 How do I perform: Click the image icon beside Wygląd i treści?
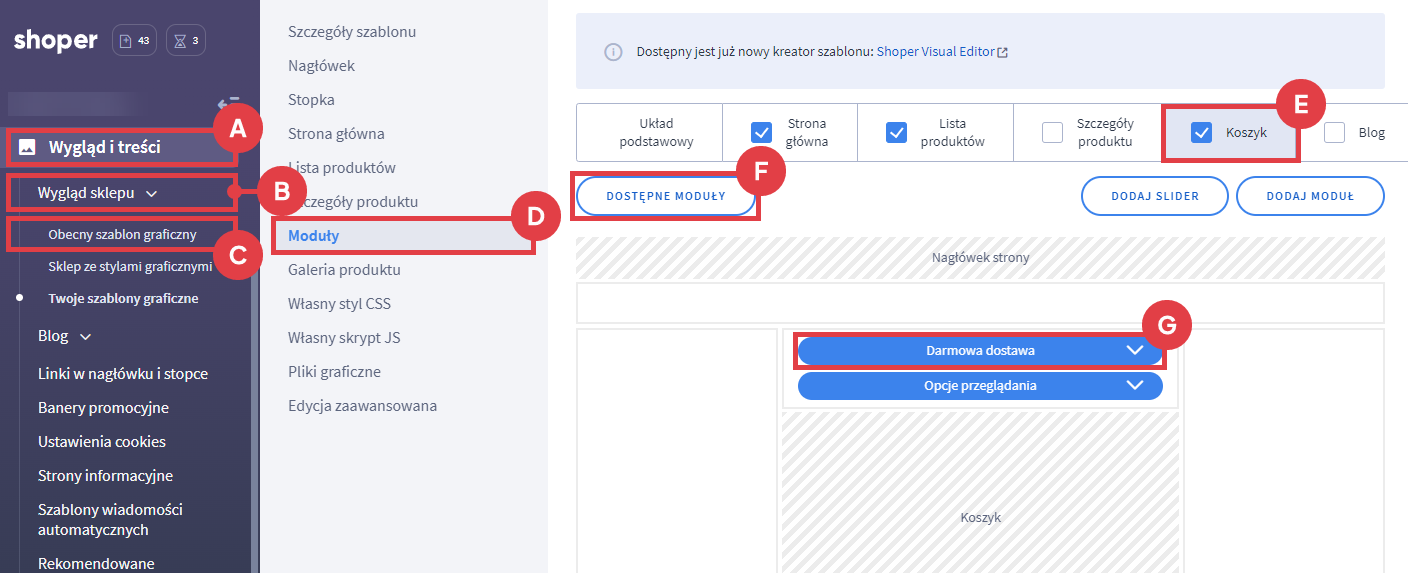coord(28,147)
